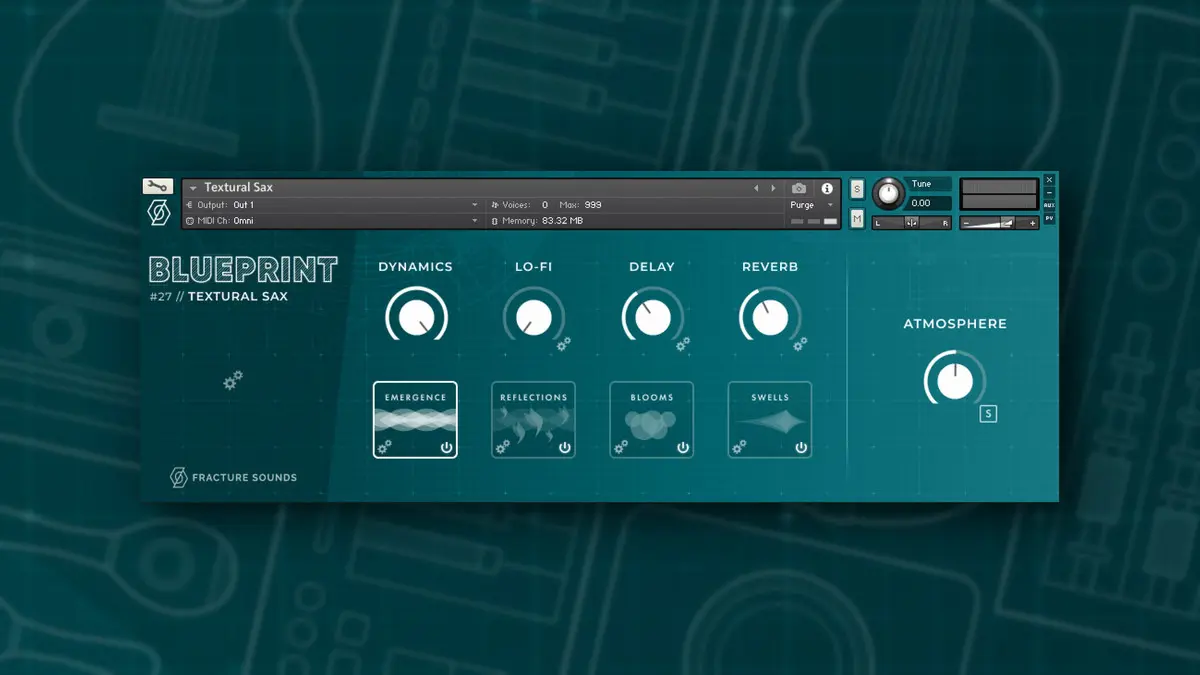This screenshot has width=1200, height=675.
Task: Click the Tune knob
Action: 888,194
